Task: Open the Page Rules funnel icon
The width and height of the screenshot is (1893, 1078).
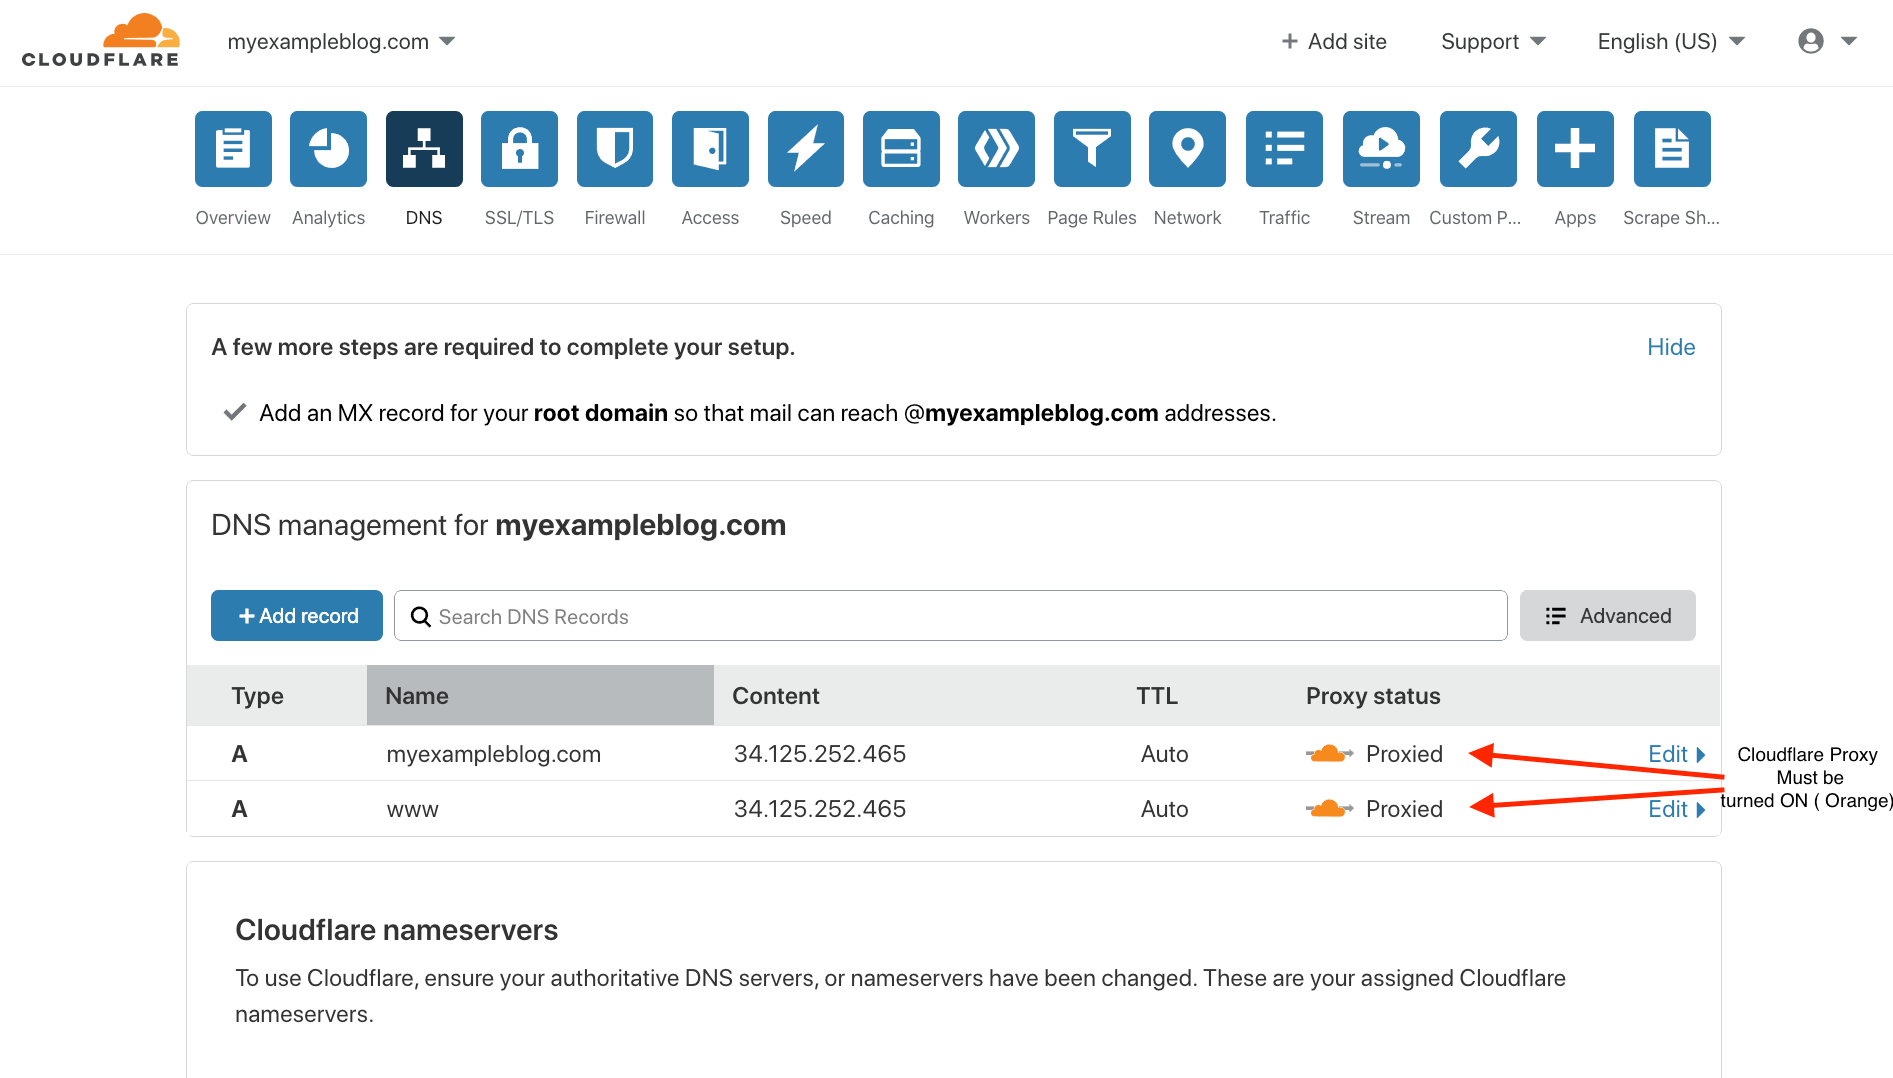Action: tap(1092, 149)
